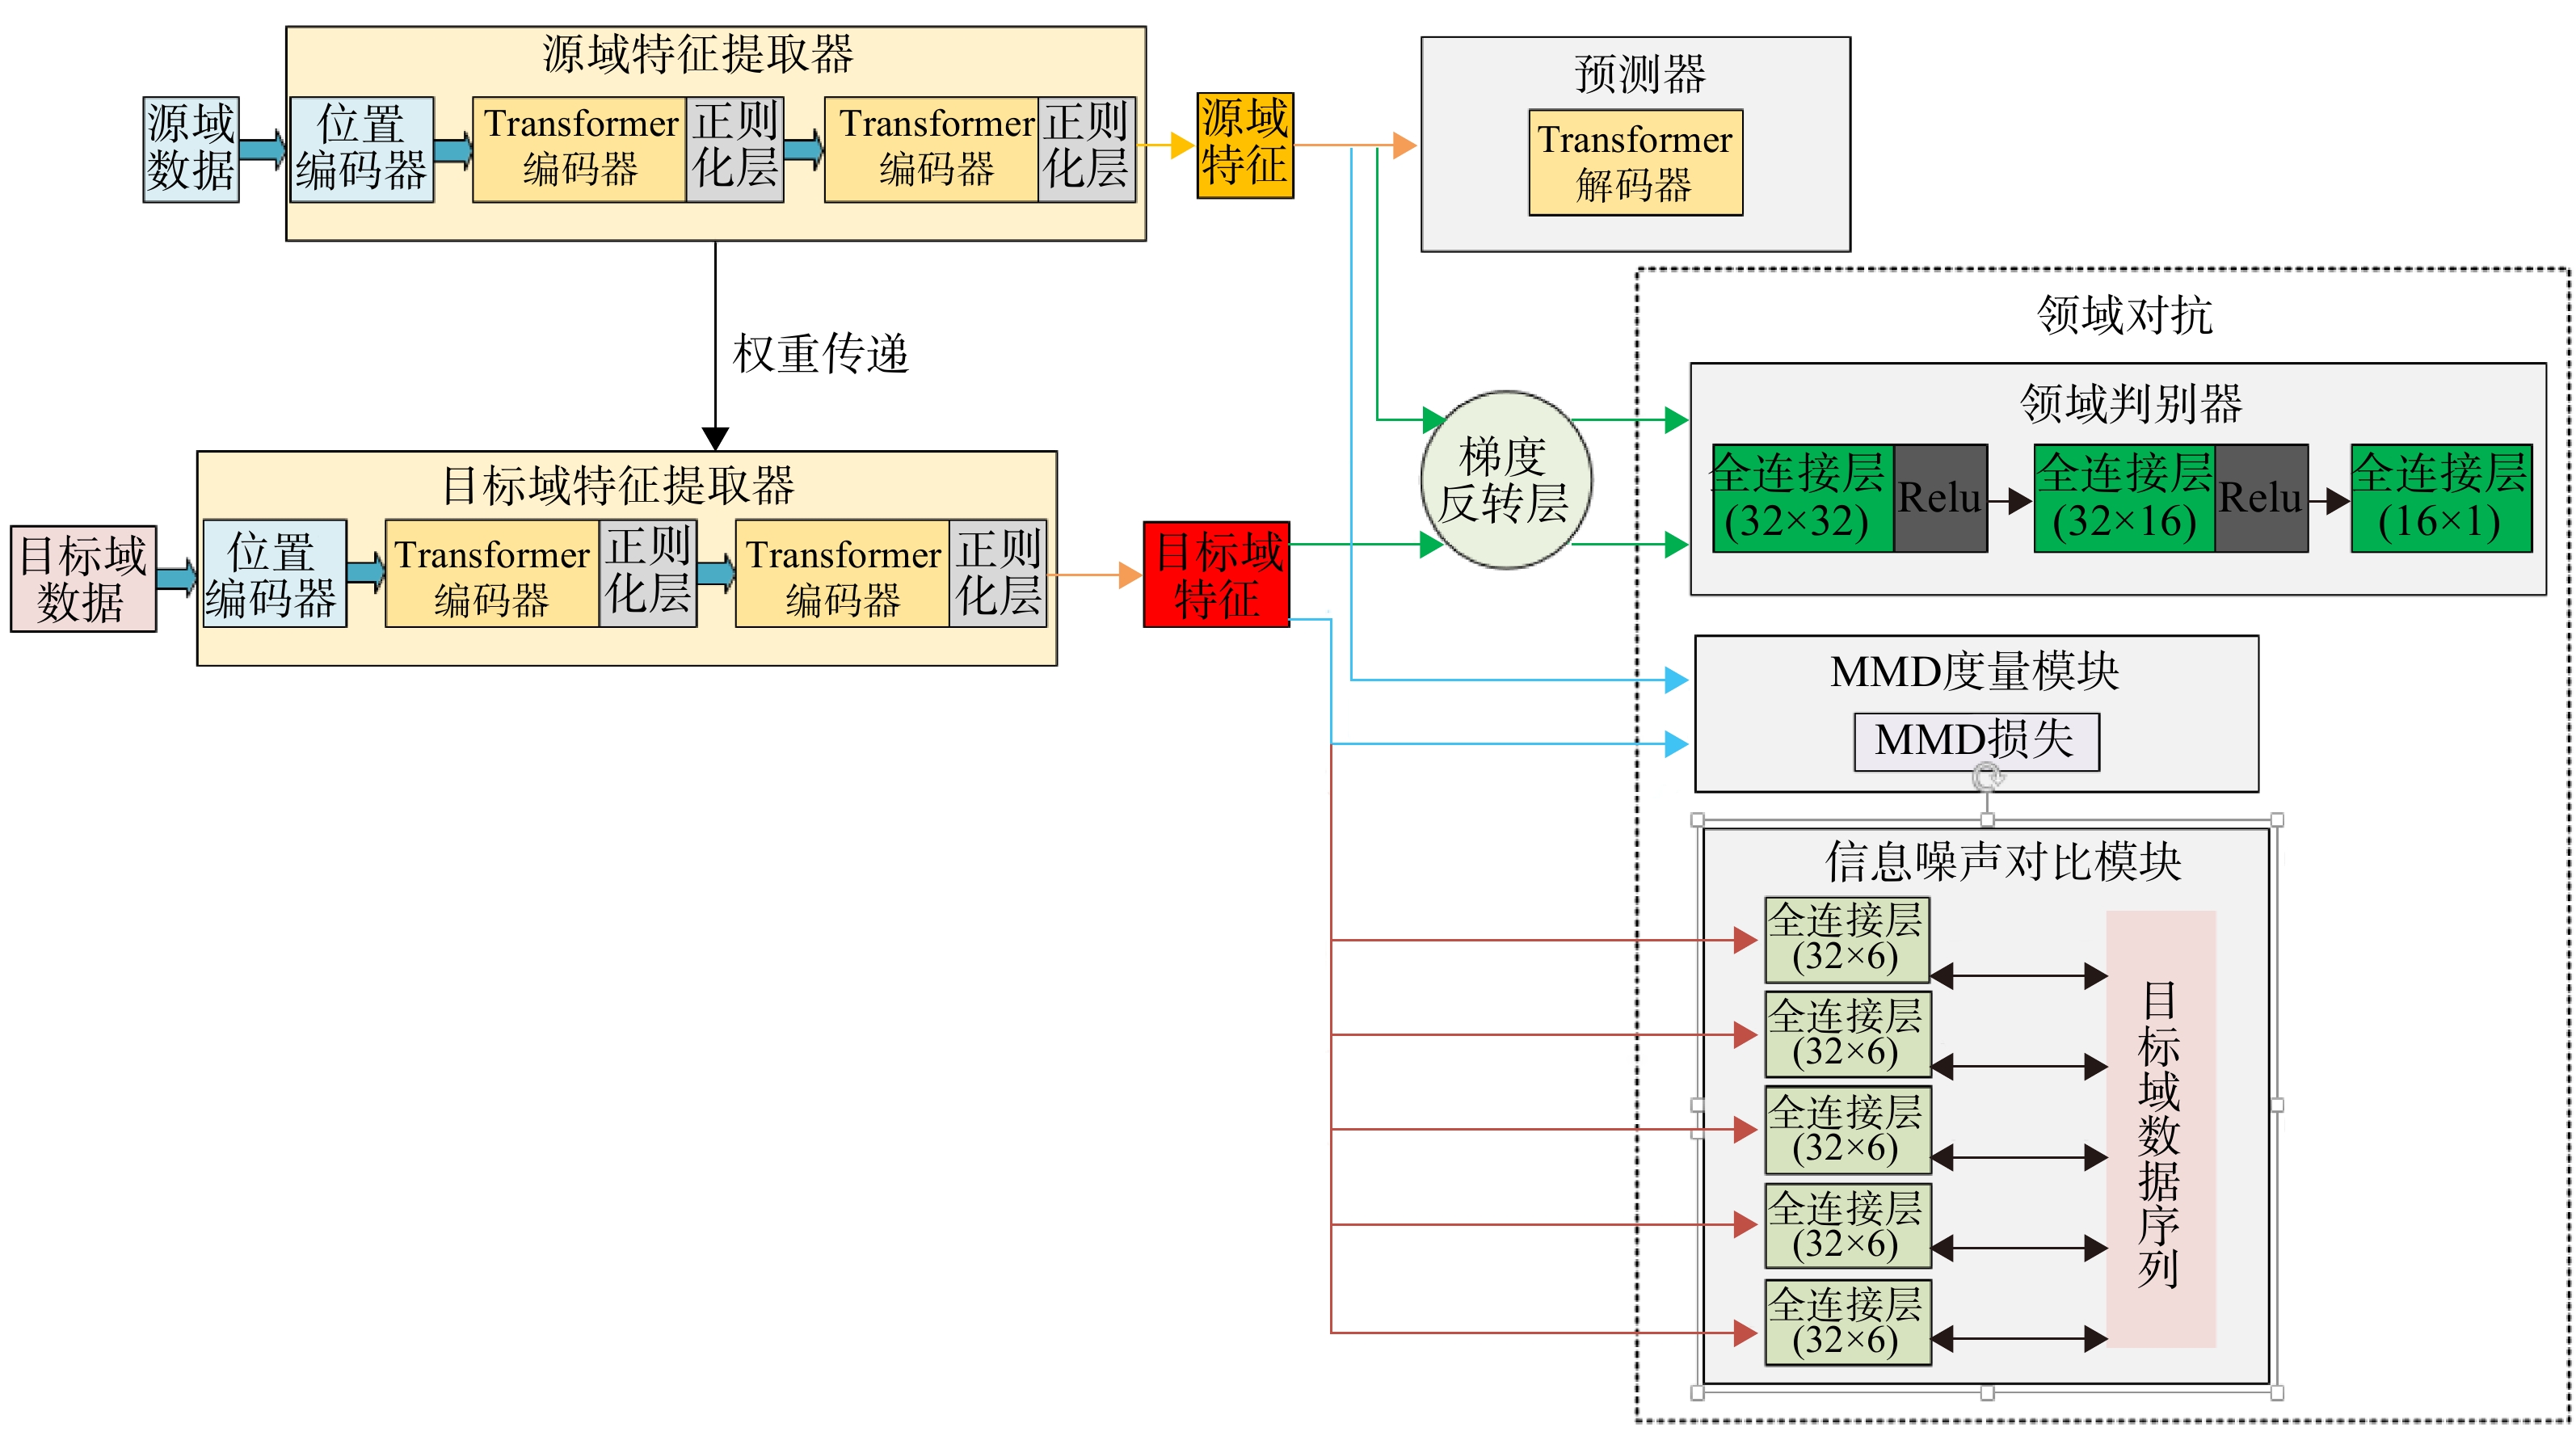Click the 全连接层 (32×16) green block
Viewport: 2576px width, 1436px height.
[x=2125, y=498]
